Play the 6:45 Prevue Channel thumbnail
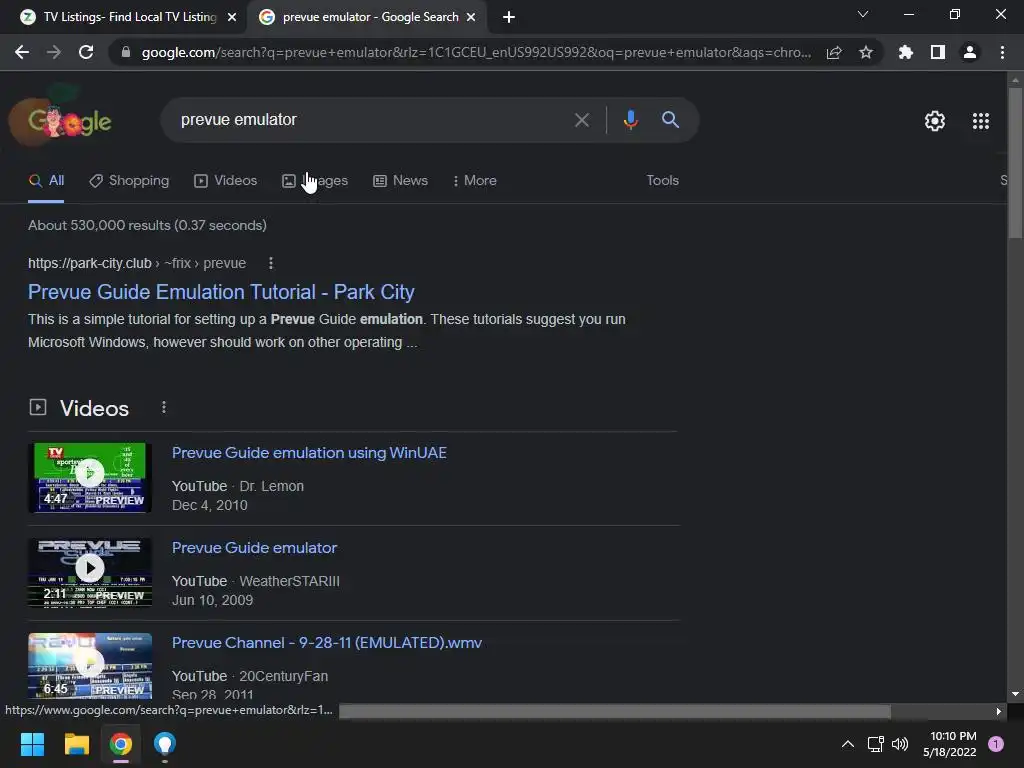This screenshot has height=768, width=1024. pos(90,665)
